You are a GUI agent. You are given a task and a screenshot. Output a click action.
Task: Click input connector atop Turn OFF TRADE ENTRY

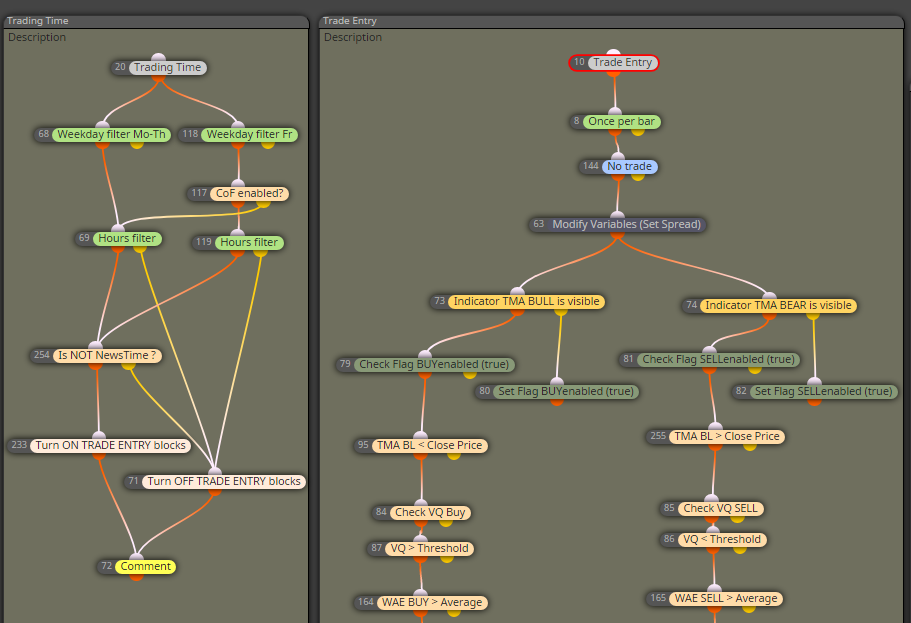point(215,471)
